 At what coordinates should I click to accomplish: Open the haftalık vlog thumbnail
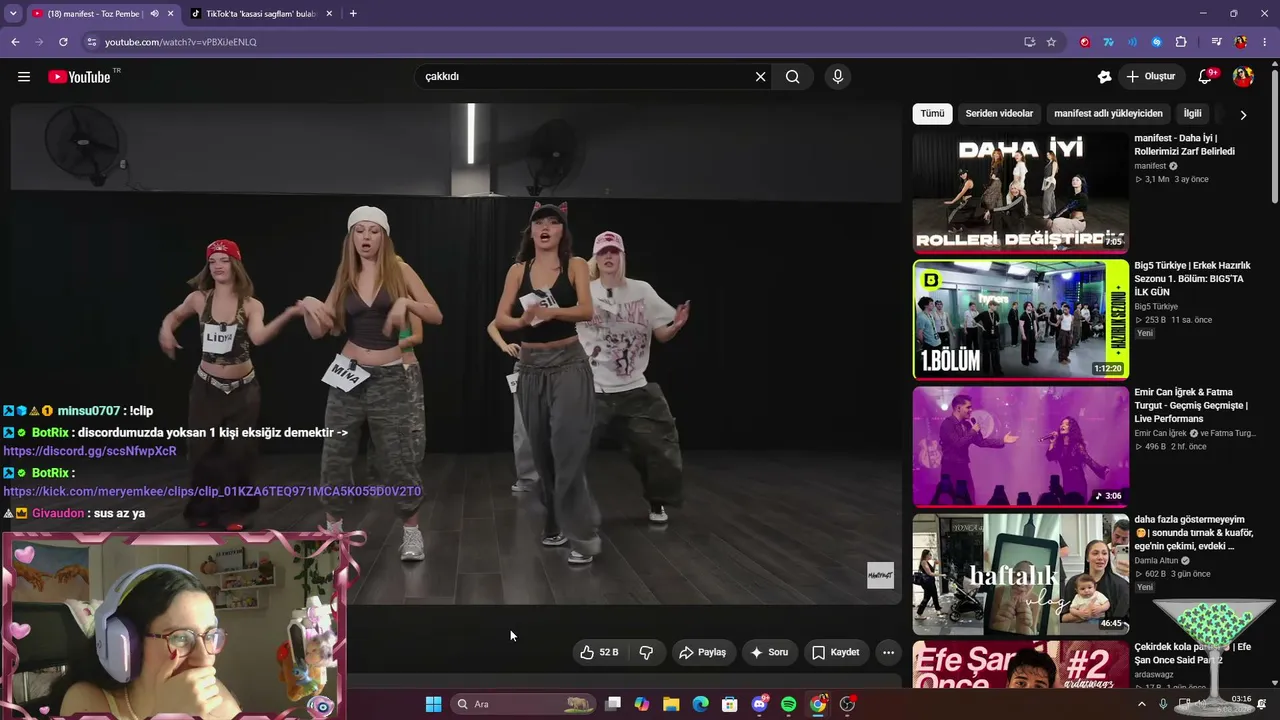click(x=1020, y=574)
